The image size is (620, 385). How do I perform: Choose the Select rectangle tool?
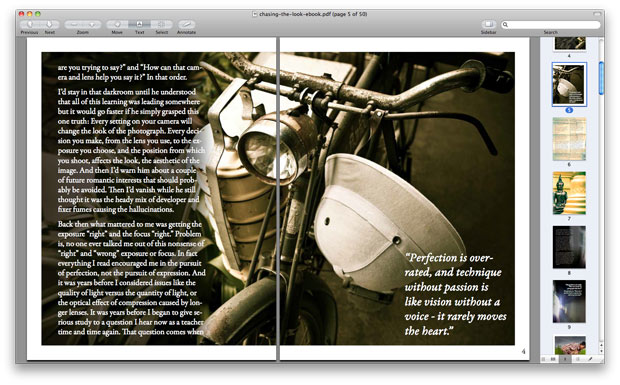tap(161, 25)
